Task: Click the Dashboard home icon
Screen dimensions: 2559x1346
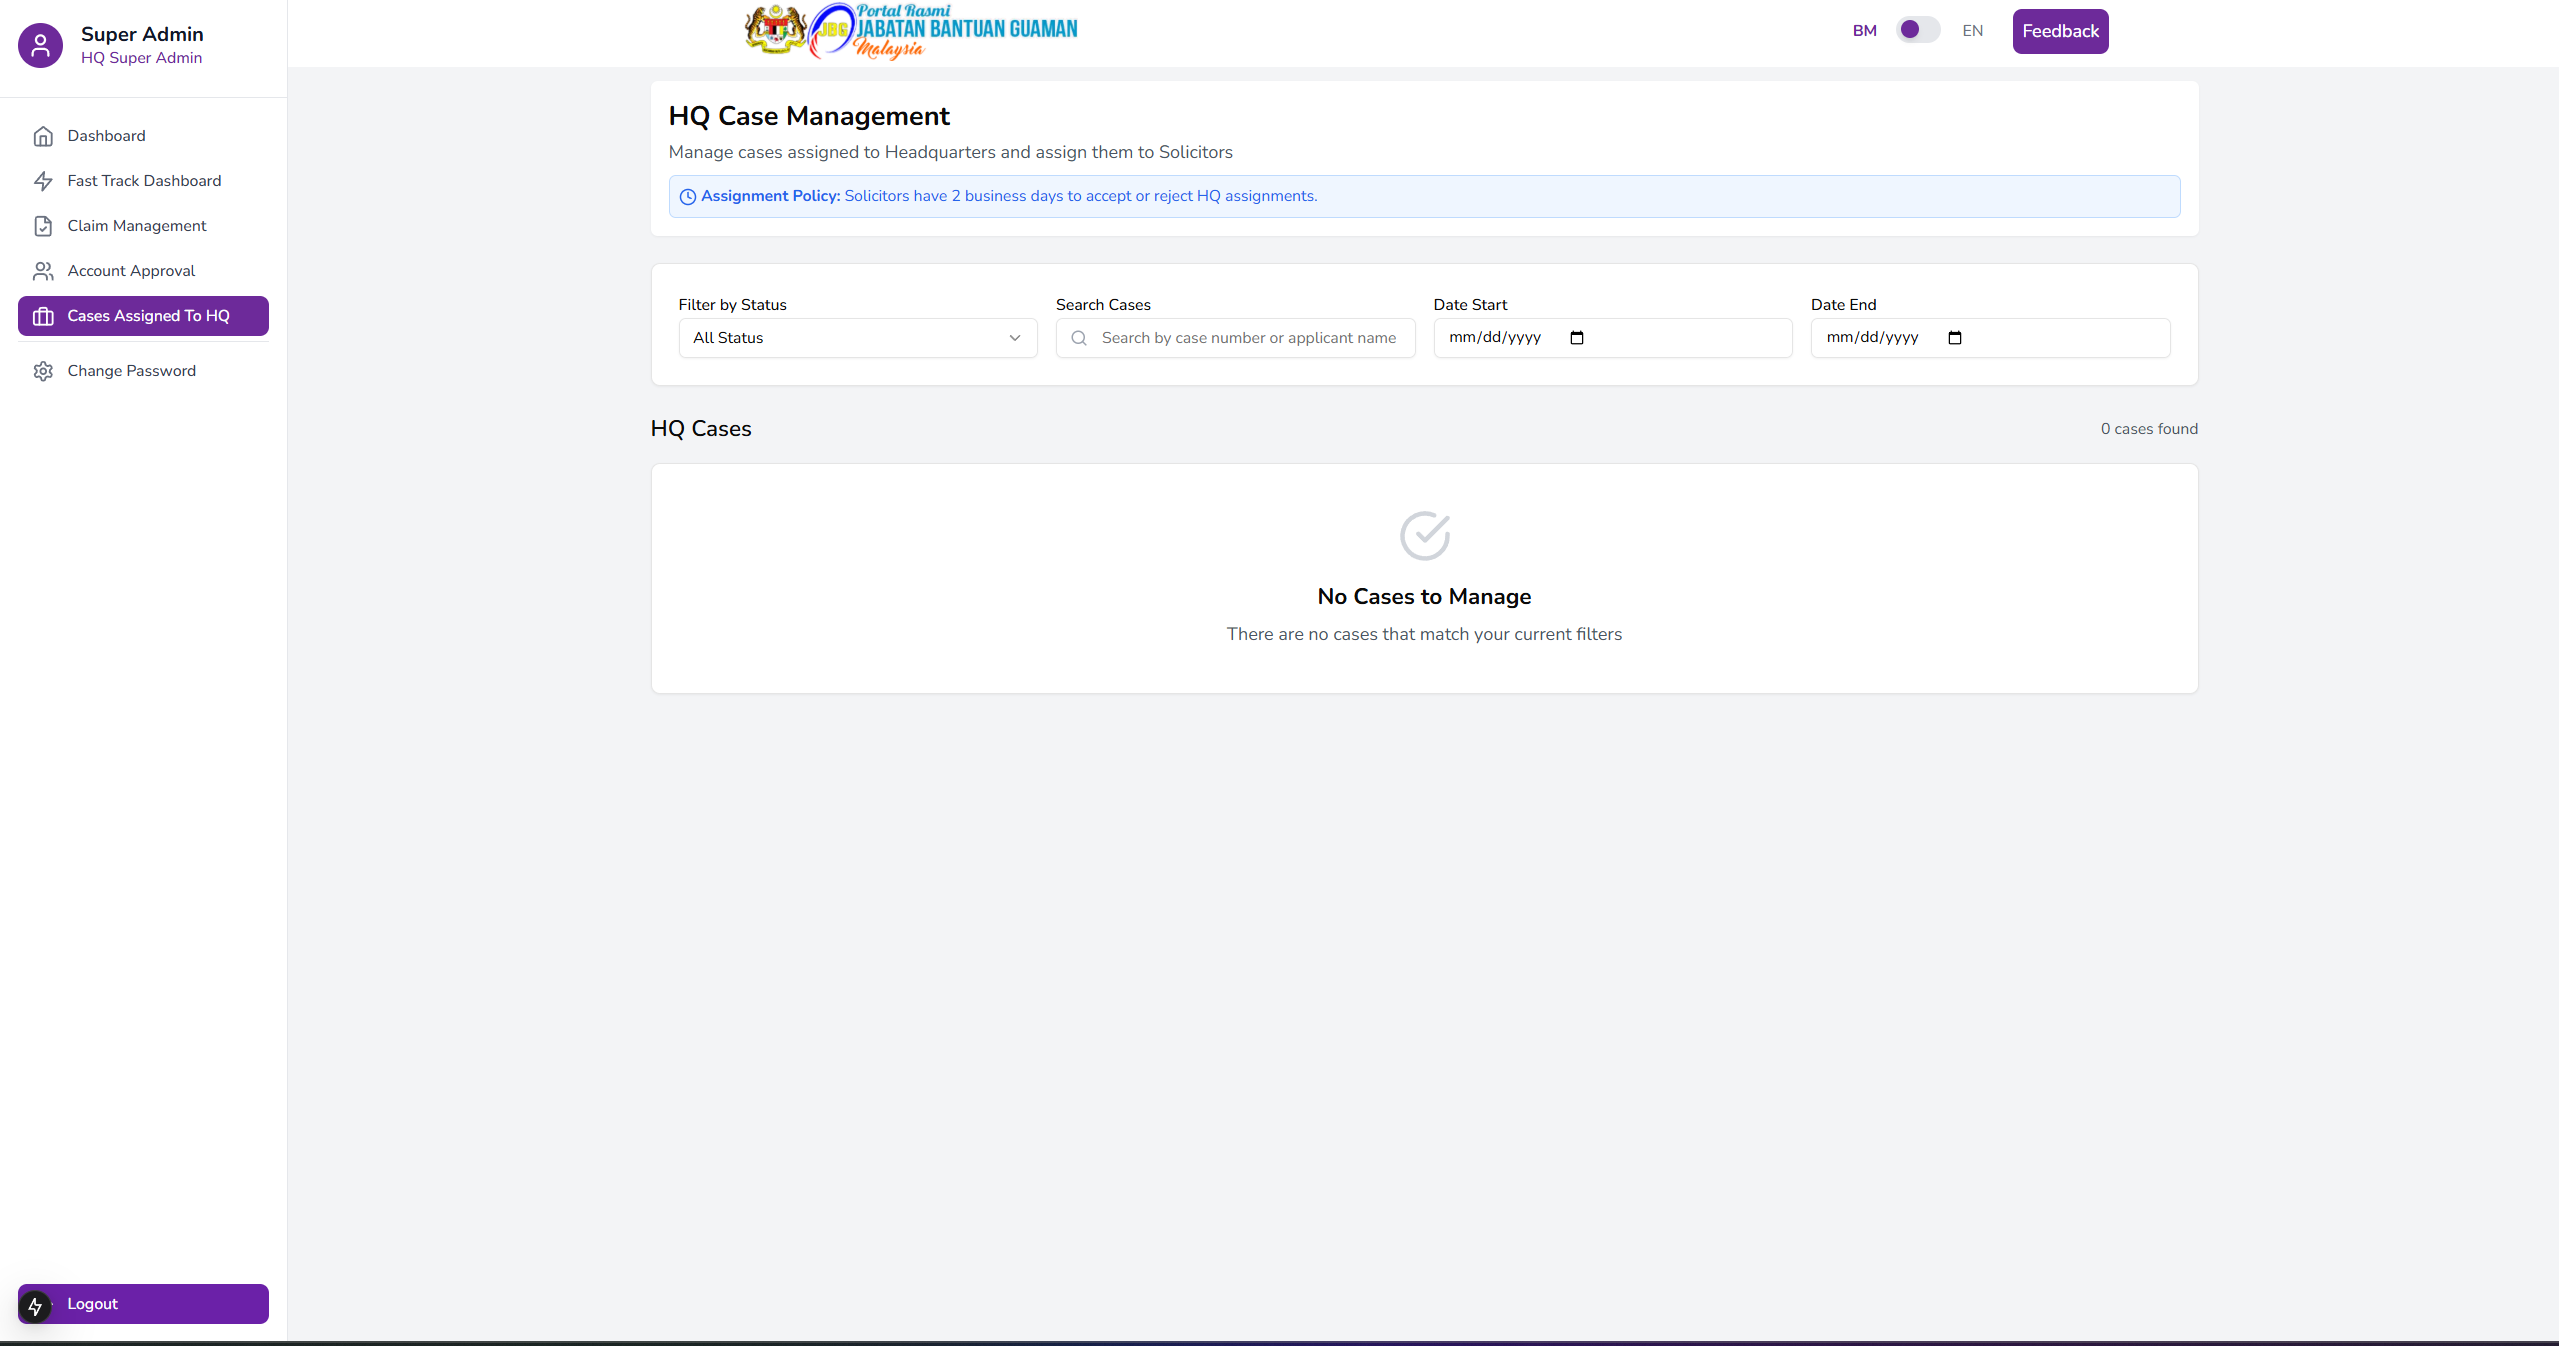Action: (43, 136)
